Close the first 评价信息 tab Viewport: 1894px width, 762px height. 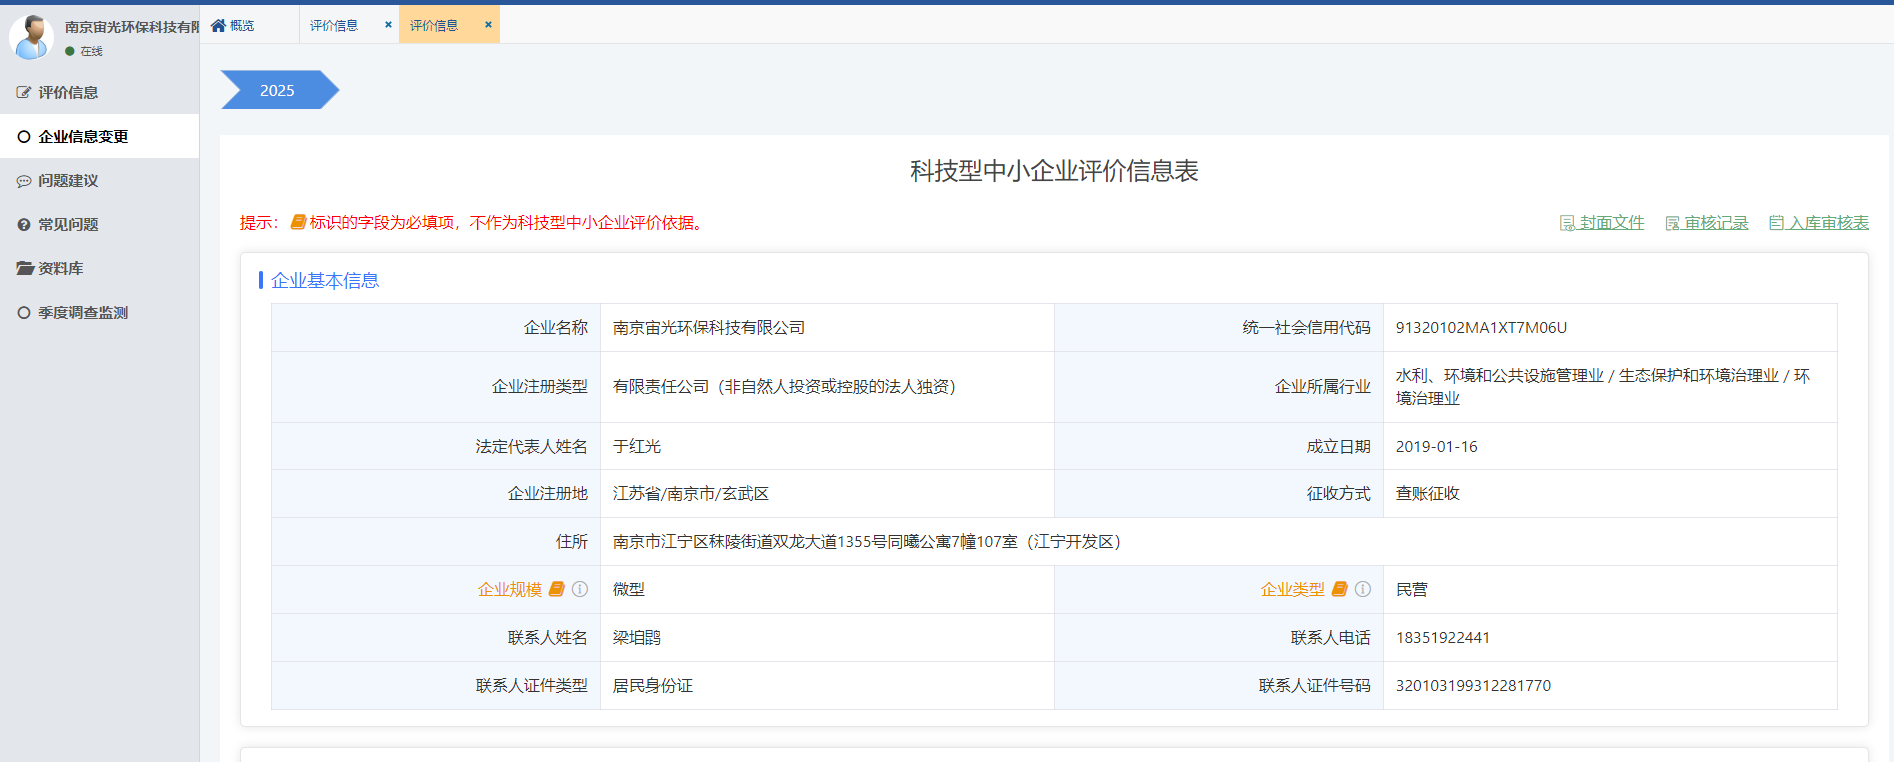[388, 25]
